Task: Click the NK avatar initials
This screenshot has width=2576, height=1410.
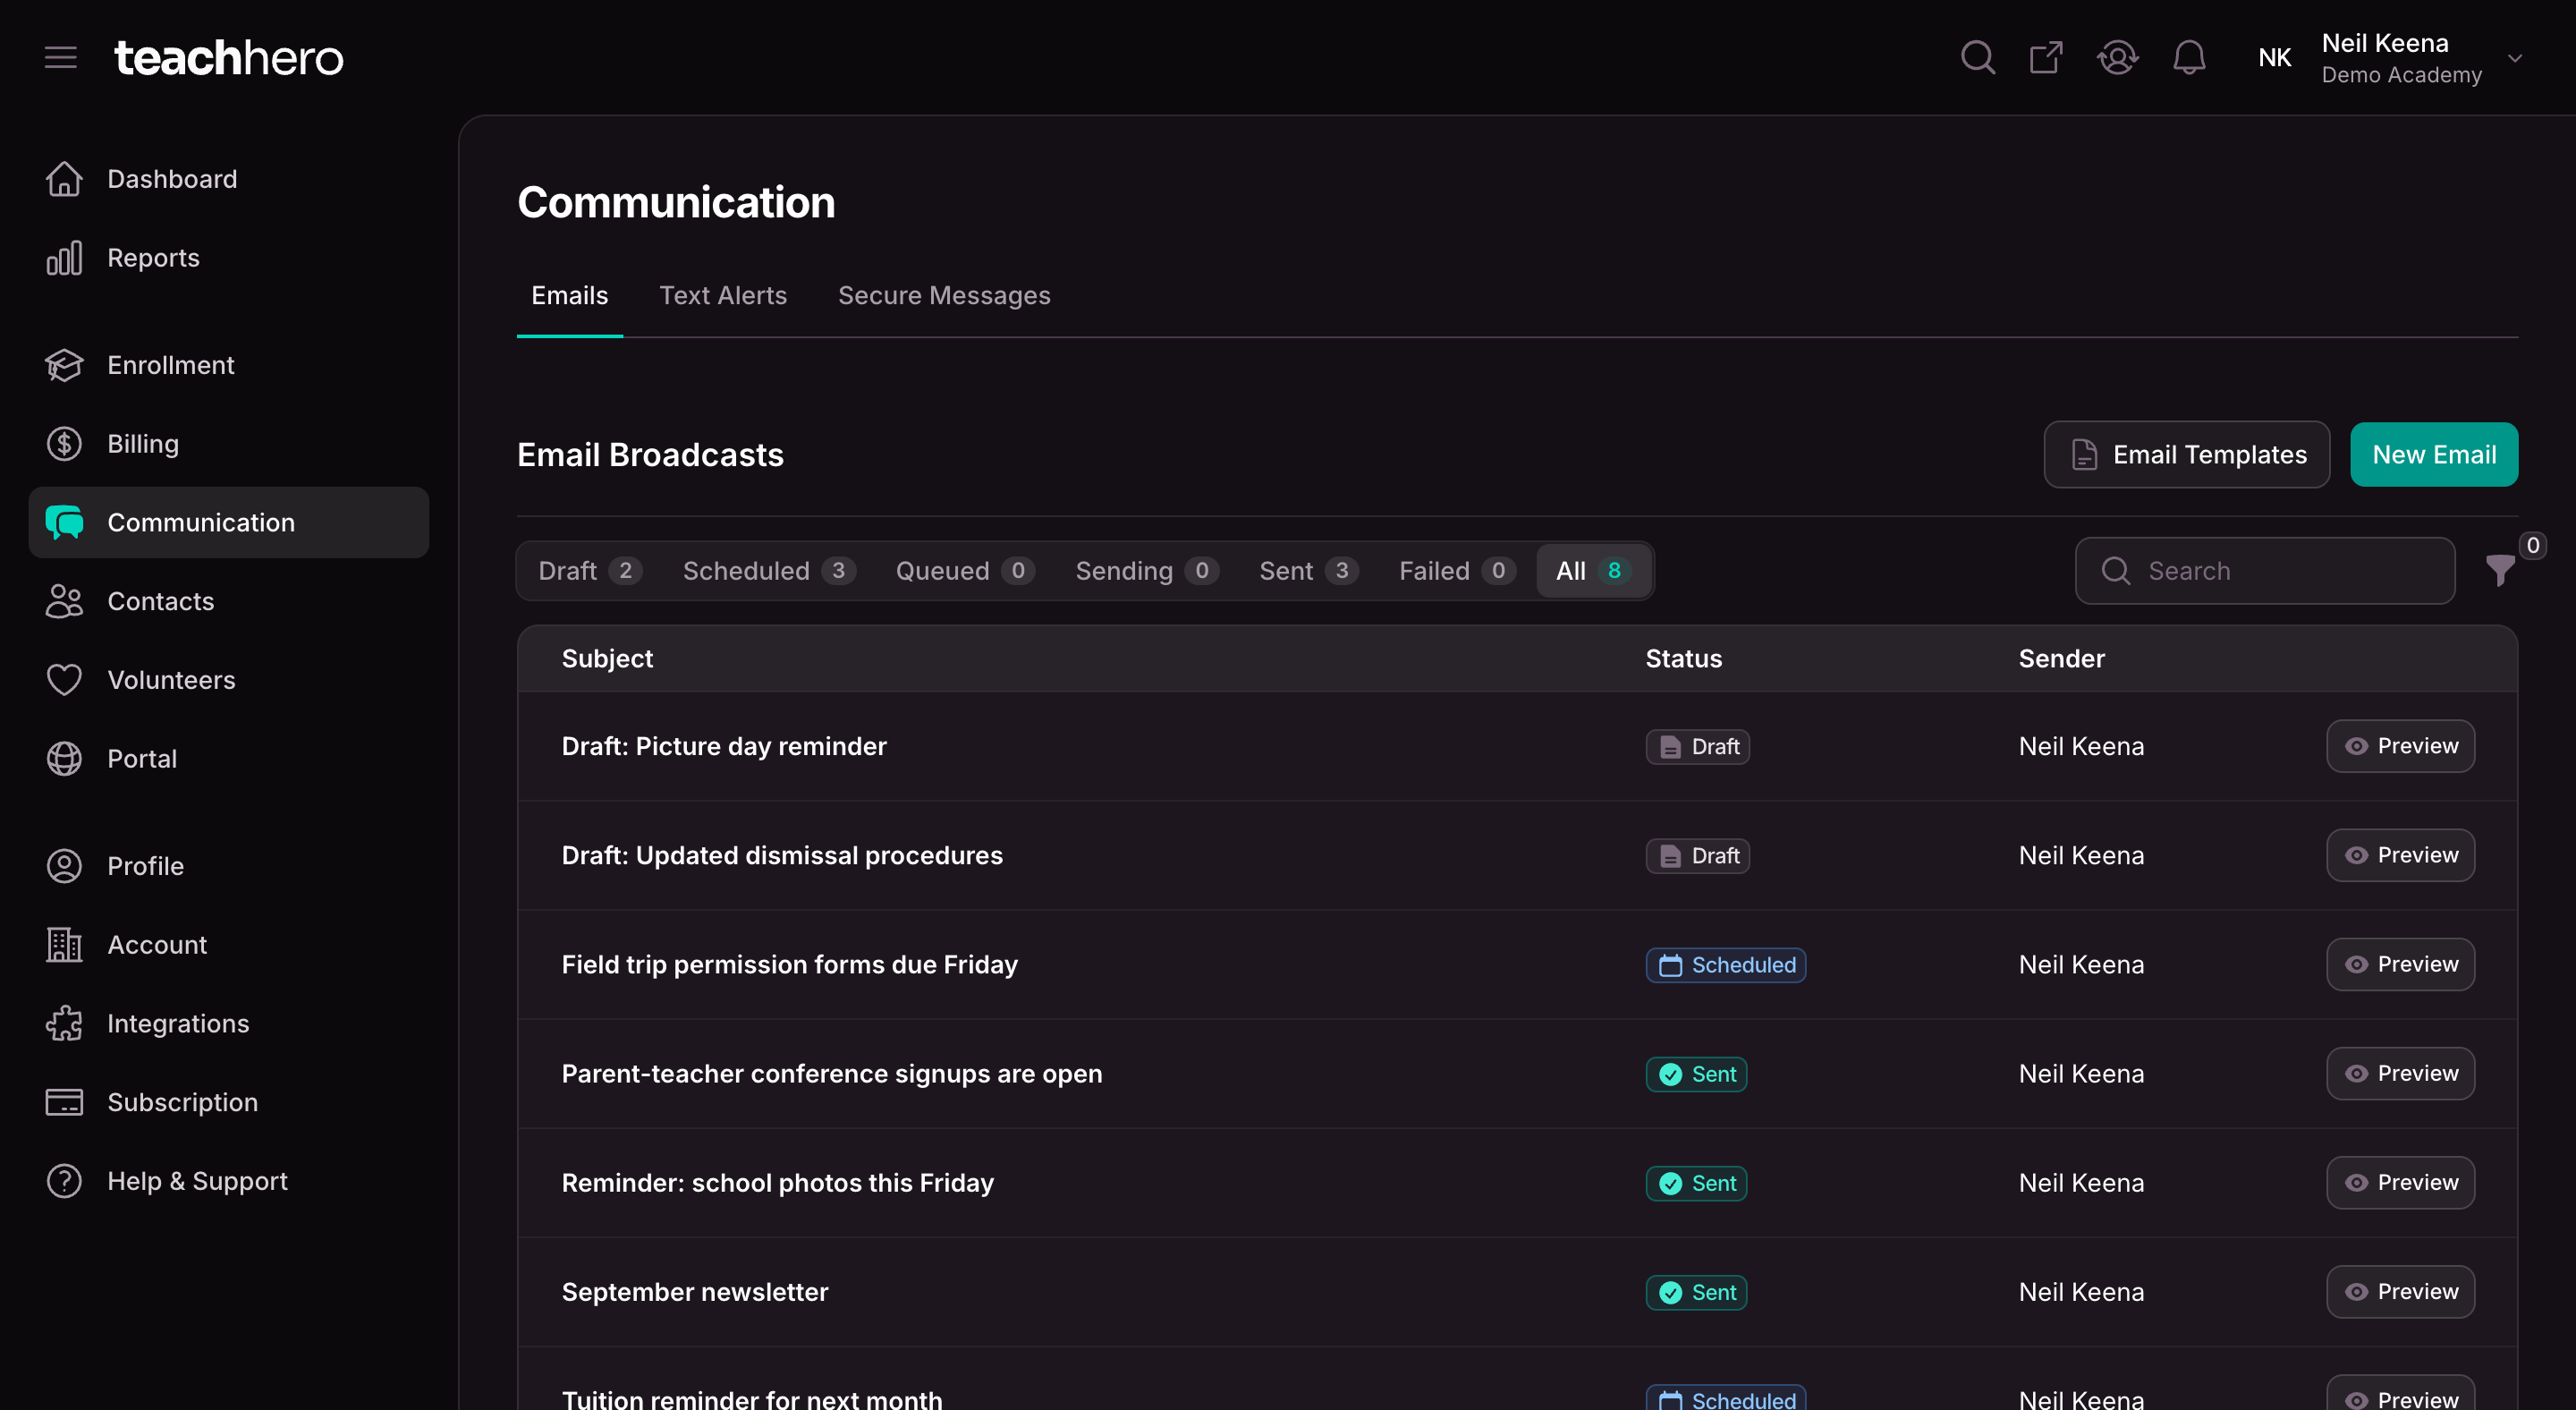Action: tap(2274, 58)
